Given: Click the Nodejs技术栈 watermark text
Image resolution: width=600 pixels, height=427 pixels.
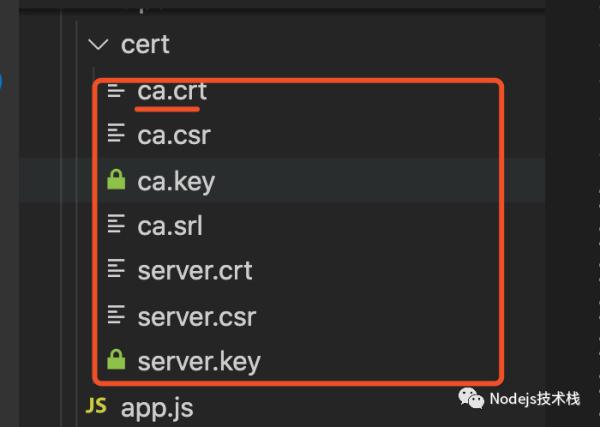Looking at the screenshot, I should (535, 399).
